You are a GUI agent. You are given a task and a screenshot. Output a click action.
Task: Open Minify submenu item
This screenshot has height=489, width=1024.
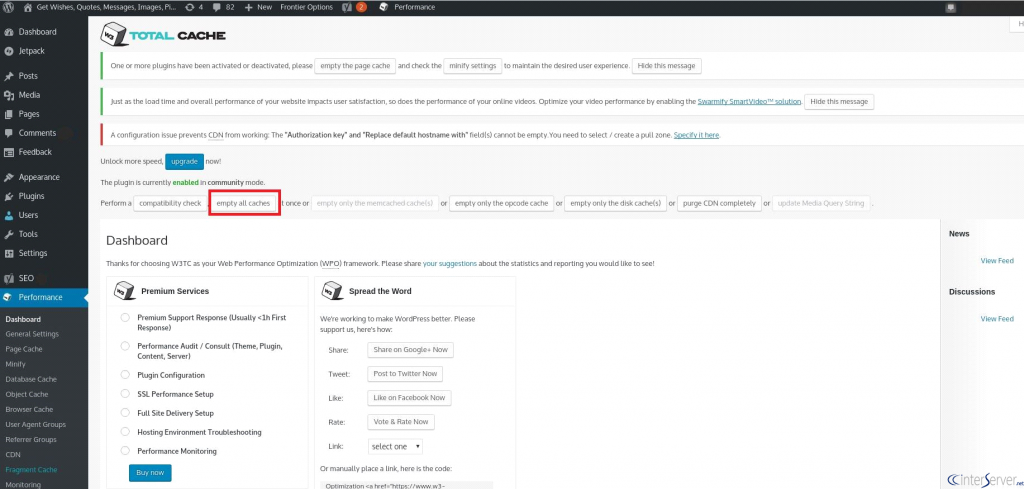pos(14,364)
